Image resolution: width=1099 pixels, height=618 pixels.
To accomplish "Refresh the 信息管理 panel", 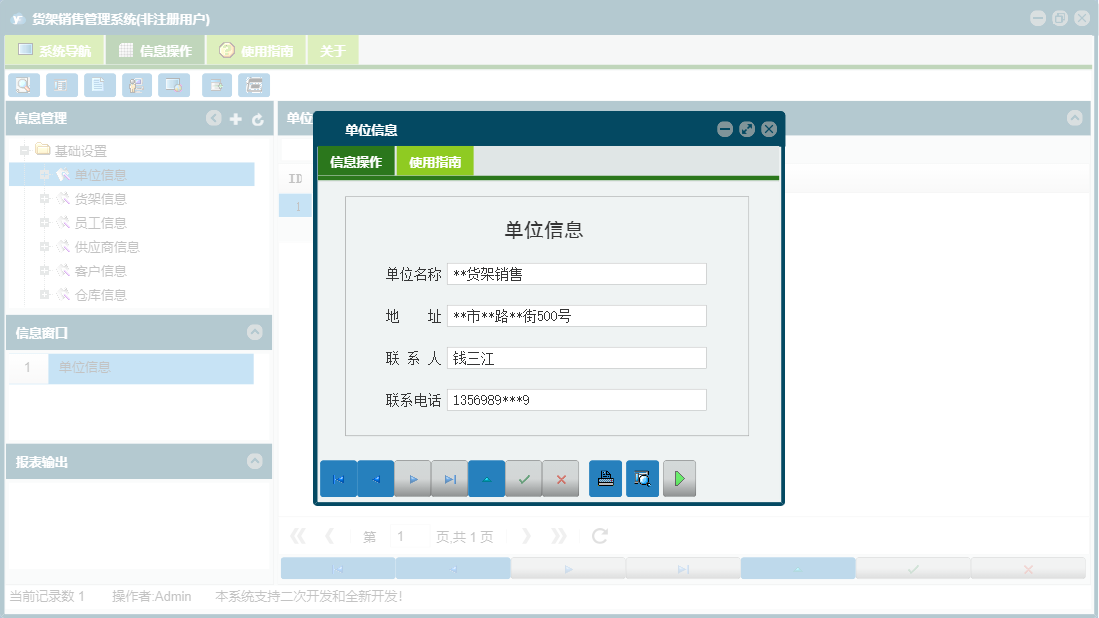I will (x=257, y=118).
